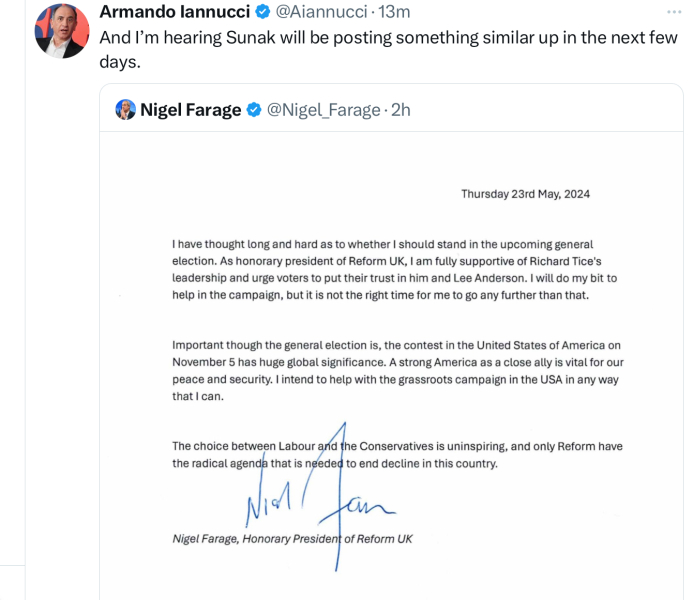Click Nigel Farage's small avatar
This screenshot has width=693, height=600.
click(x=125, y=110)
